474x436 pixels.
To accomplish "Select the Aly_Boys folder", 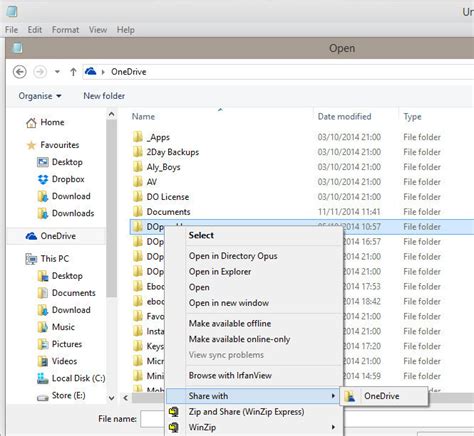I will coord(163,167).
